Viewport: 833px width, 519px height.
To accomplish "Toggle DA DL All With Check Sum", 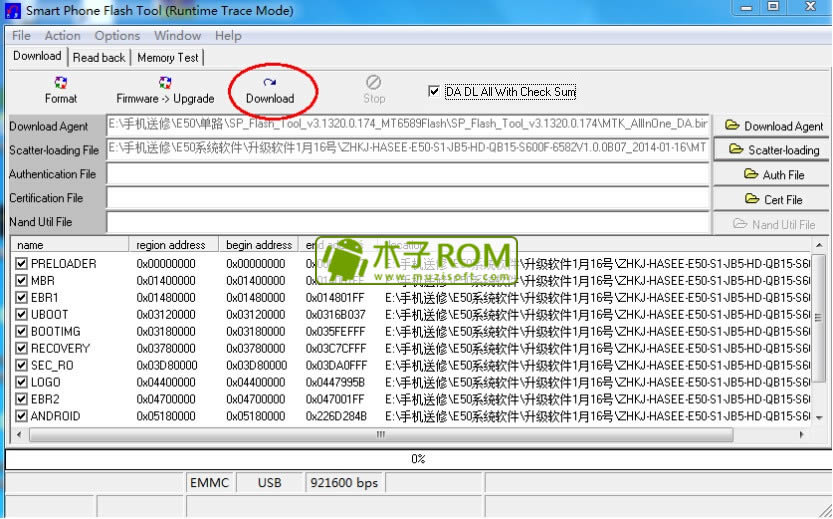I will 434,92.
